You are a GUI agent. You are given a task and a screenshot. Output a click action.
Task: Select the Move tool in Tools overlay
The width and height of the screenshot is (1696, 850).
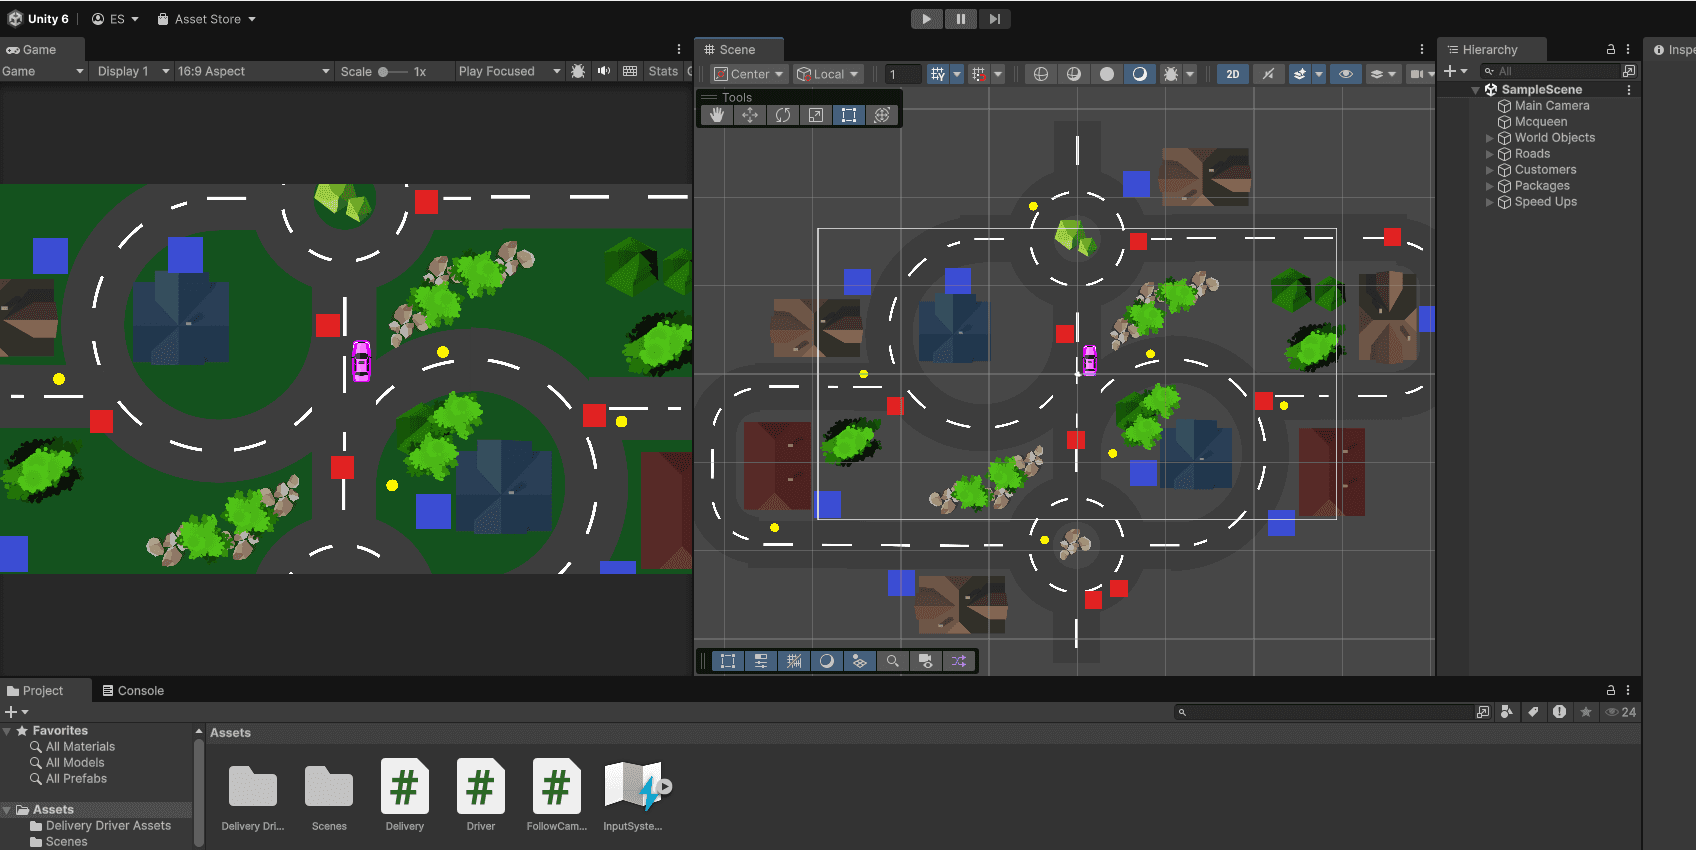coord(749,115)
